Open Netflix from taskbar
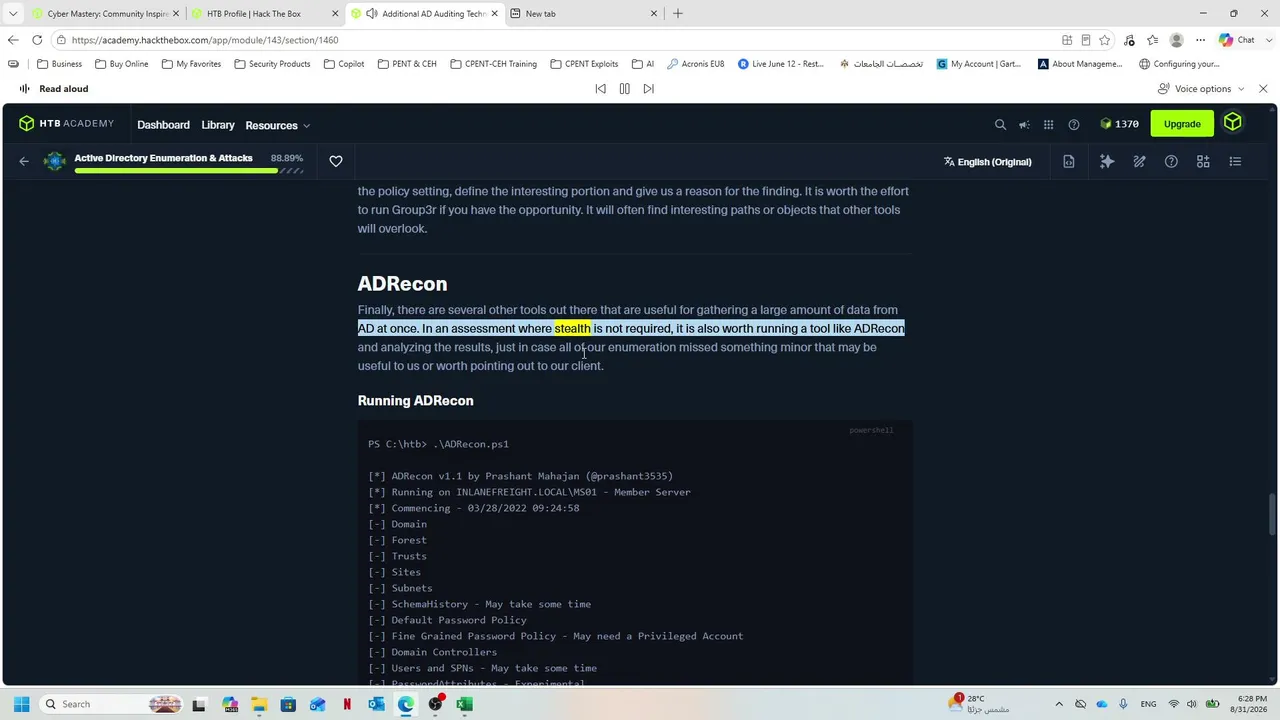This screenshot has height=720, width=1280. (x=347, y=704)
